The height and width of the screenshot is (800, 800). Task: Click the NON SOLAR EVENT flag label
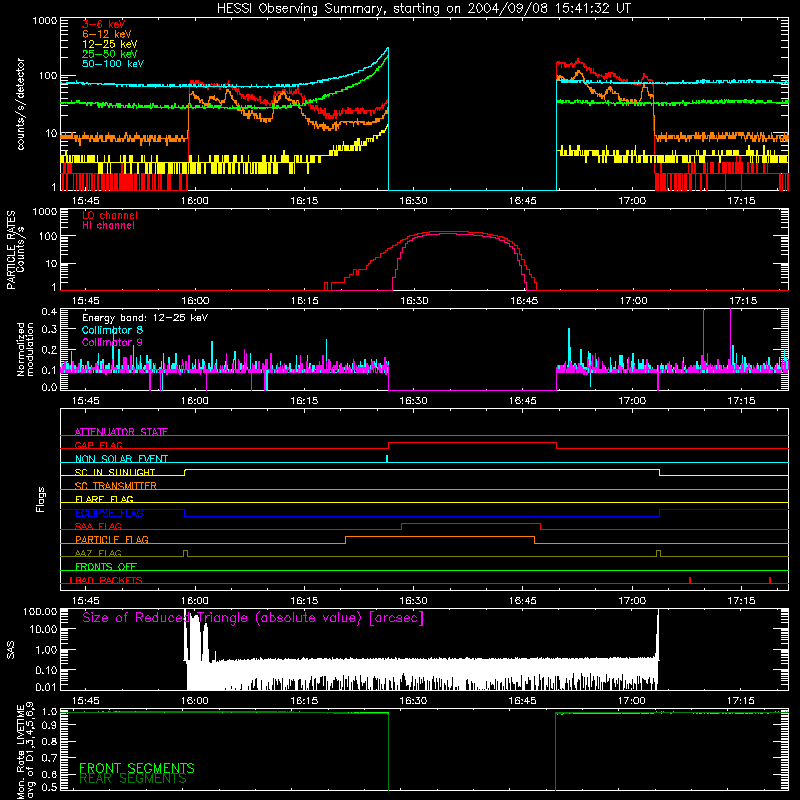coord(121,459)
